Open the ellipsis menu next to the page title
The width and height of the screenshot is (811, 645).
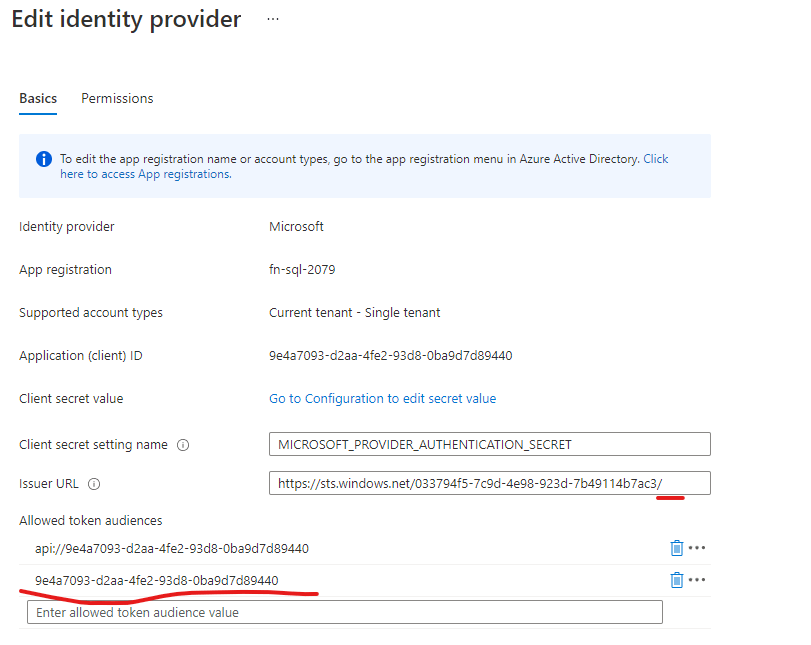pos(273,20)
